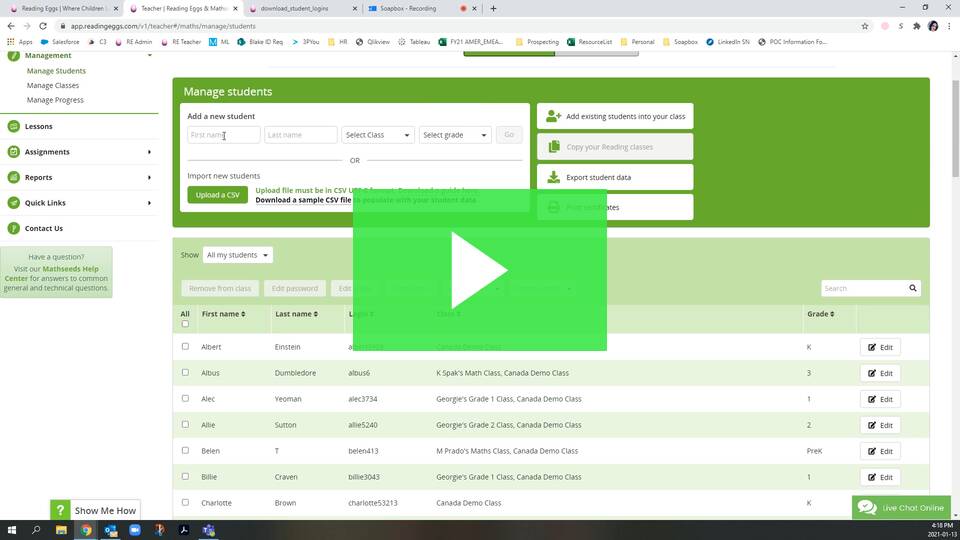The image size is (960, 540).
Task: Click the Upload a CSV button
Action: [217, 195]
